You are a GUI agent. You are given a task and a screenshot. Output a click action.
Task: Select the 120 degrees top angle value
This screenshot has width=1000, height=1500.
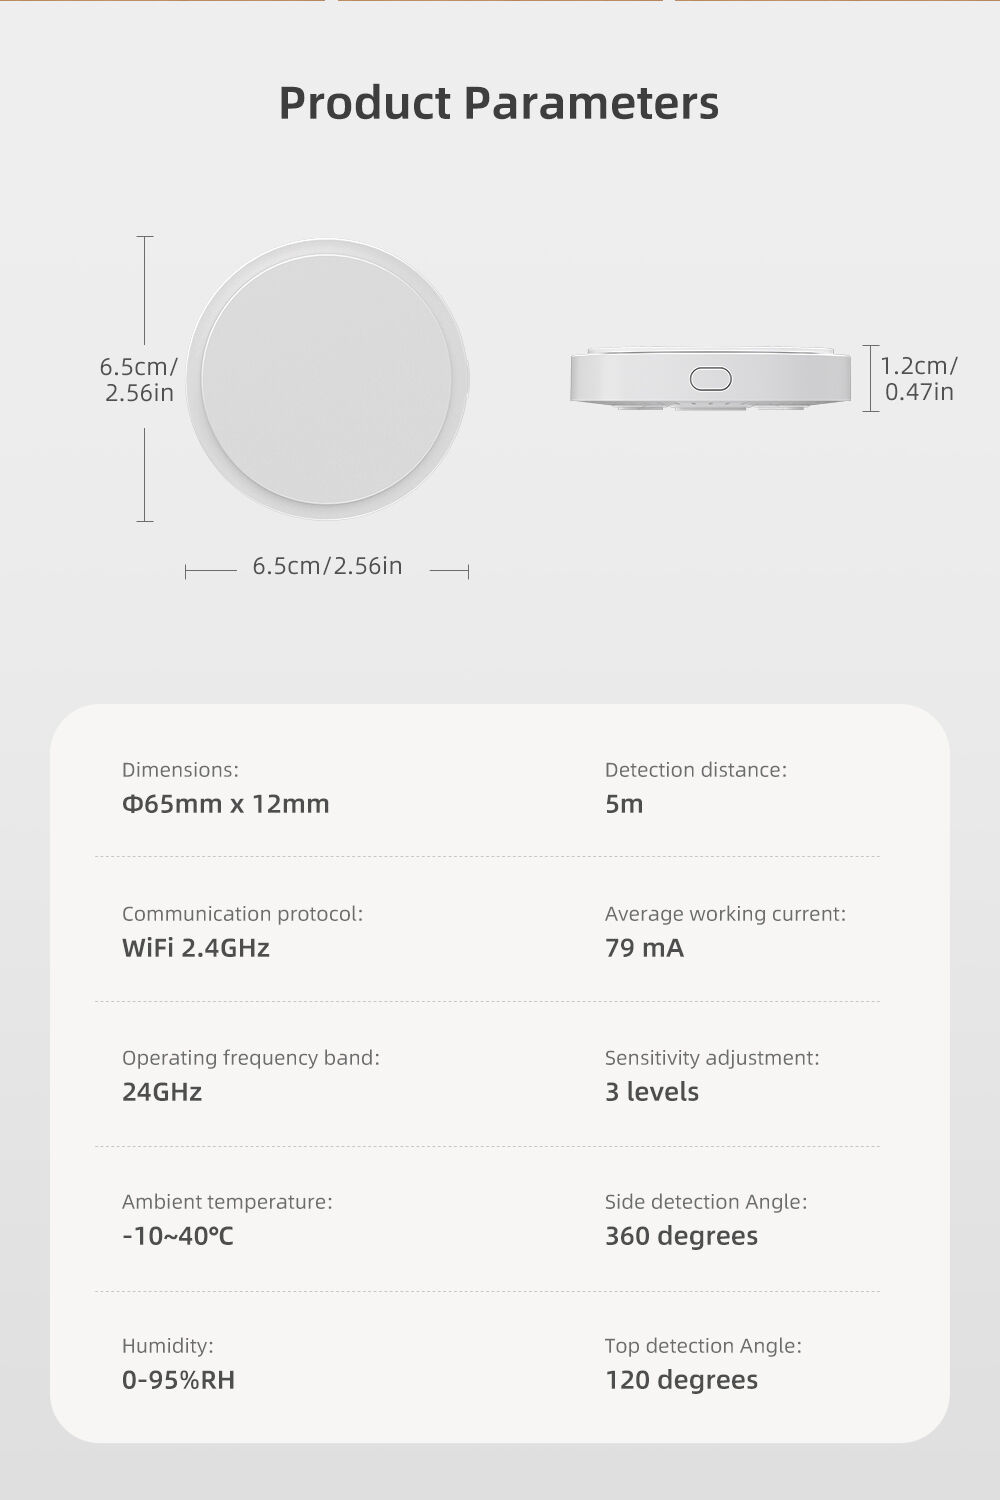(681, 1380)
